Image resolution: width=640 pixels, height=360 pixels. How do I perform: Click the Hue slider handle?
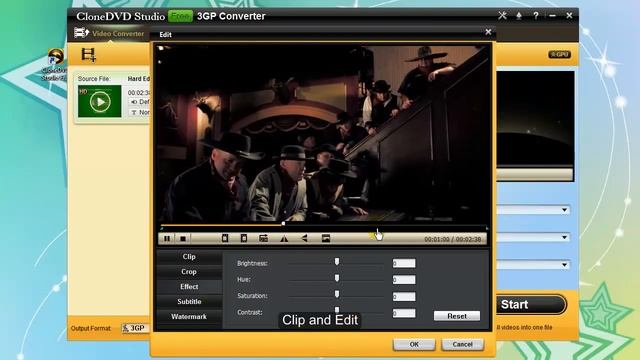pyautogui.click(x=337, y=278)
